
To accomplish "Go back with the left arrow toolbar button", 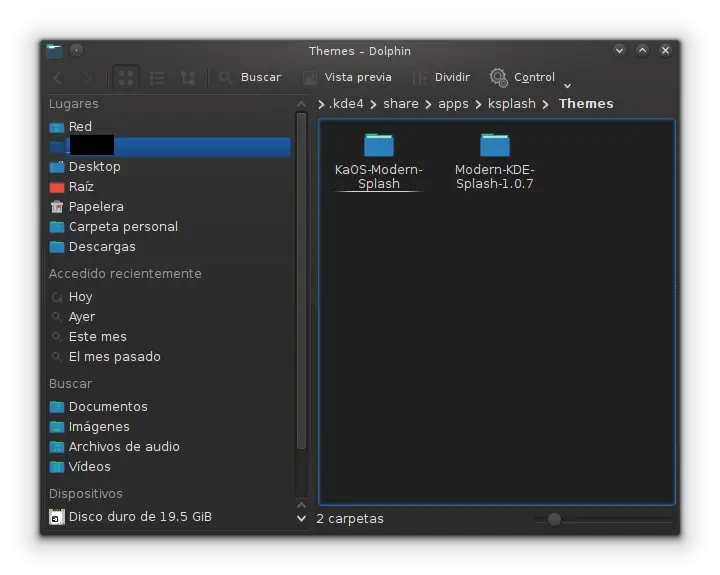I will [58, 78].
